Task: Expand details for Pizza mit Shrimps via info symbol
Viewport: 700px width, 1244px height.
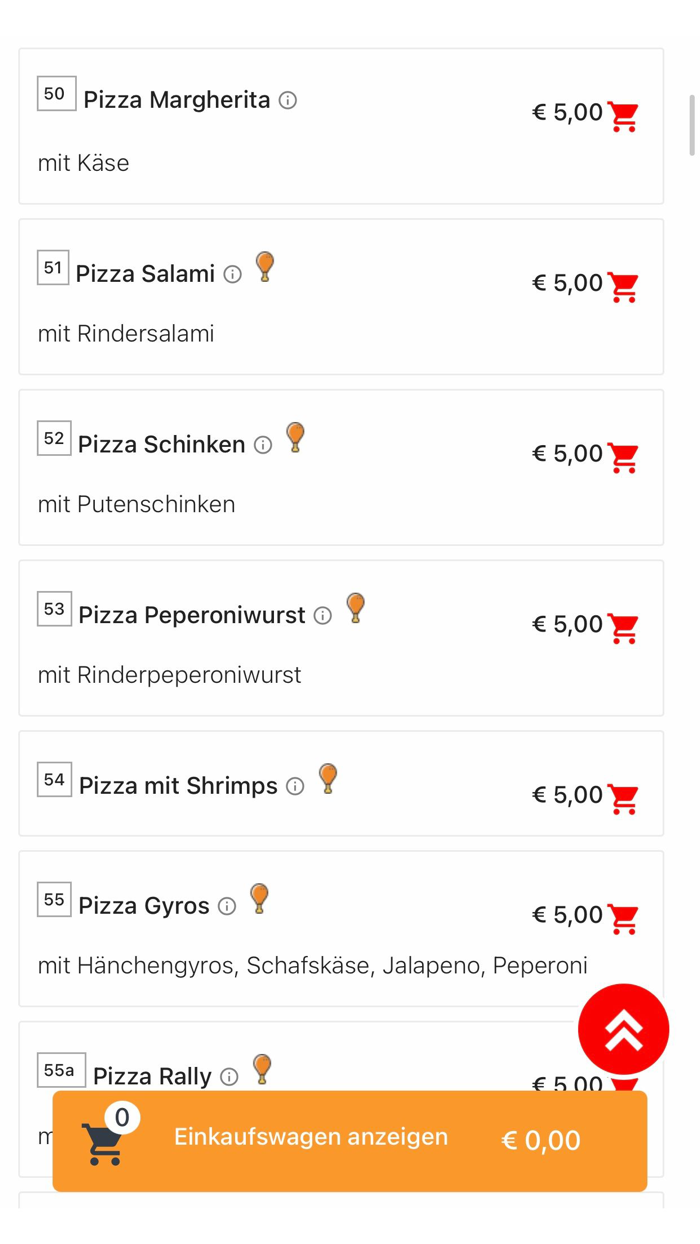Action: pyautogui.click(x=294, y=787)
